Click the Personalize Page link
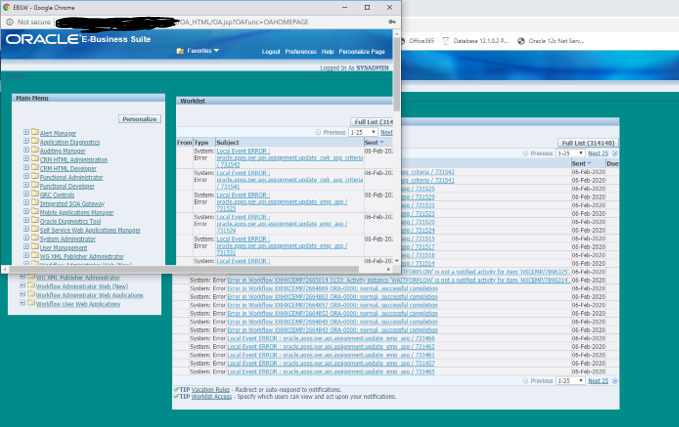 pyautogui.click(x=362, y=52)
